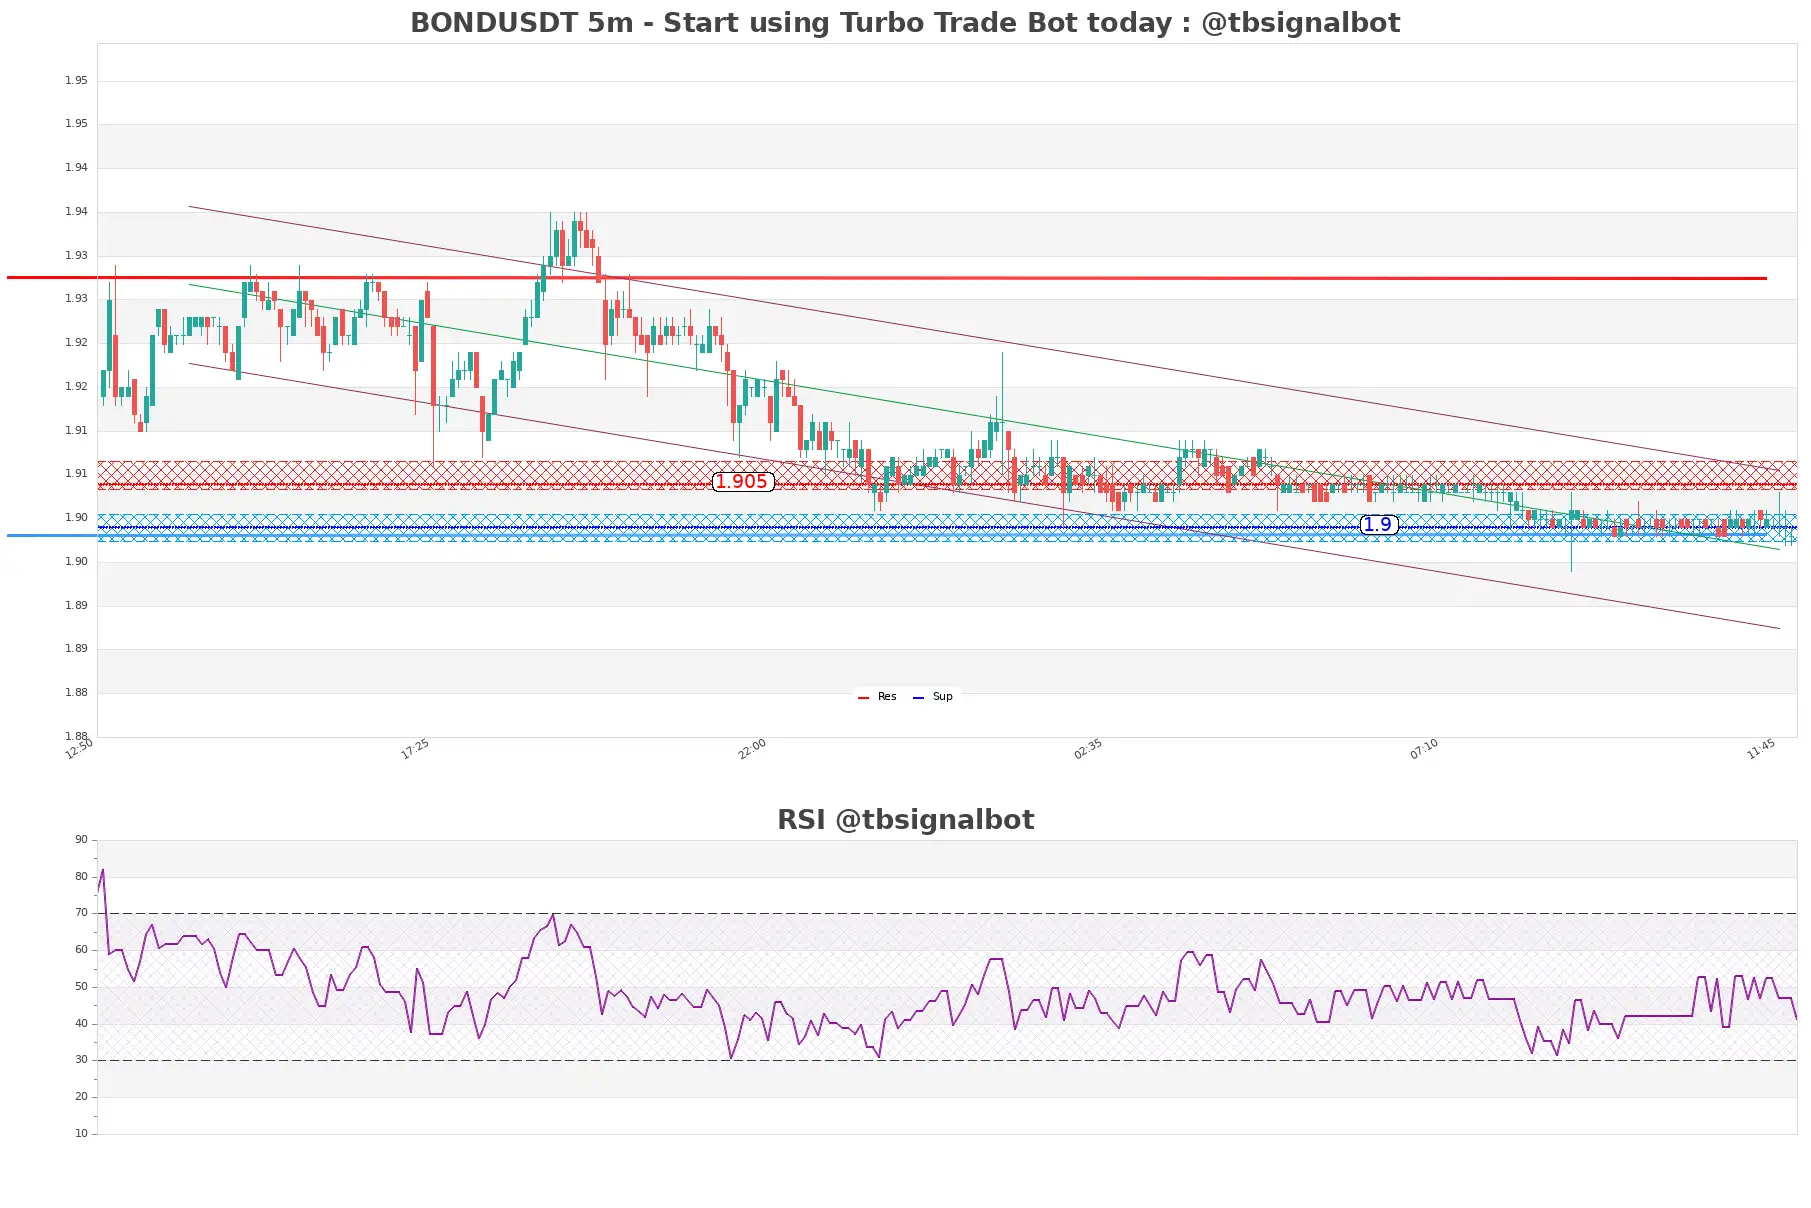Click the red Res legend line marker

[864, 698]
